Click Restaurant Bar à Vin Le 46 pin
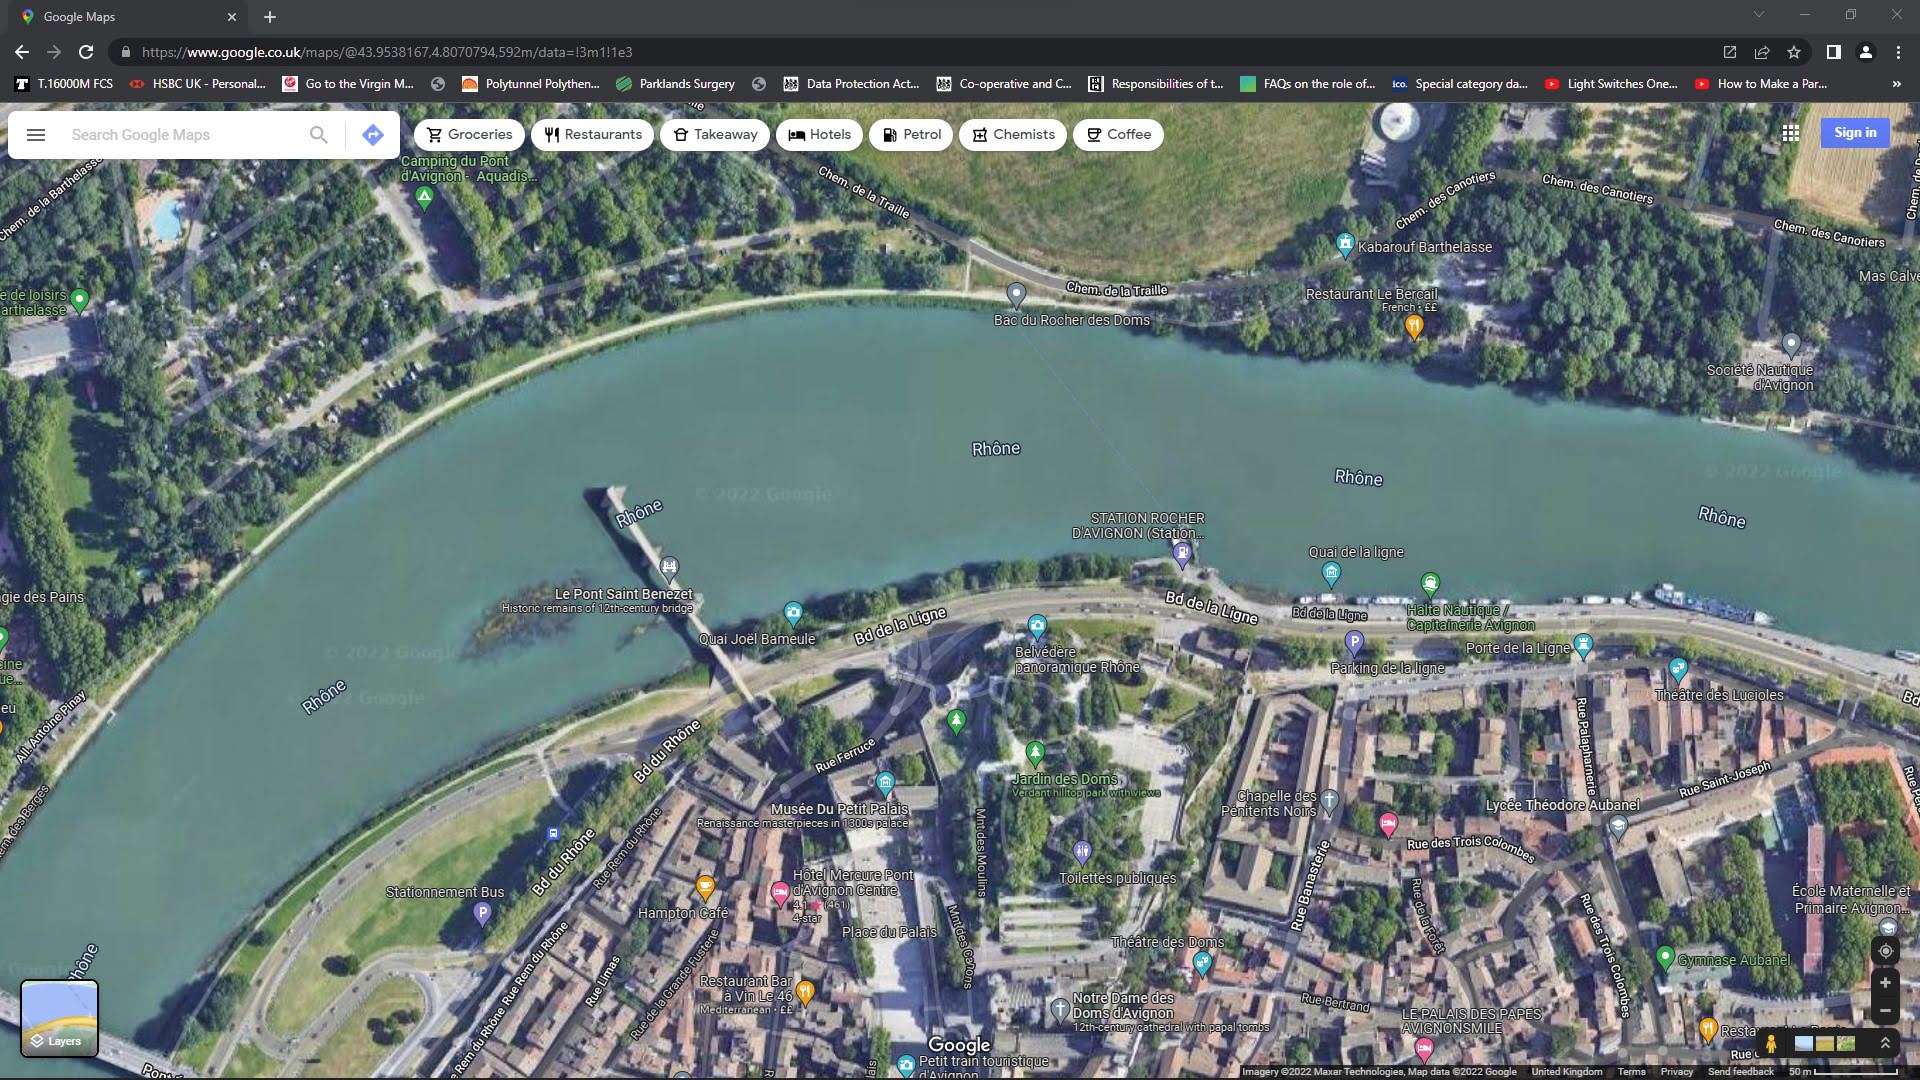 805,991
